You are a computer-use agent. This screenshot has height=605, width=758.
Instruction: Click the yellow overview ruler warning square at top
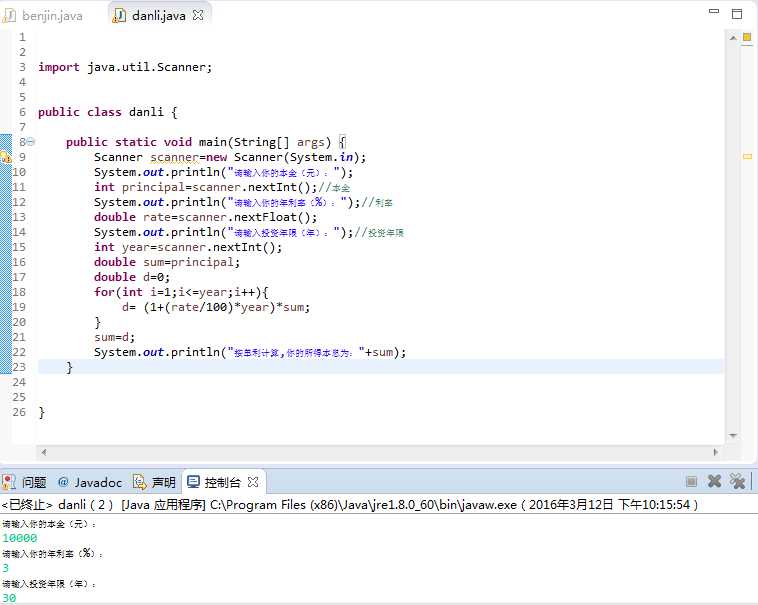click(747, 37)
